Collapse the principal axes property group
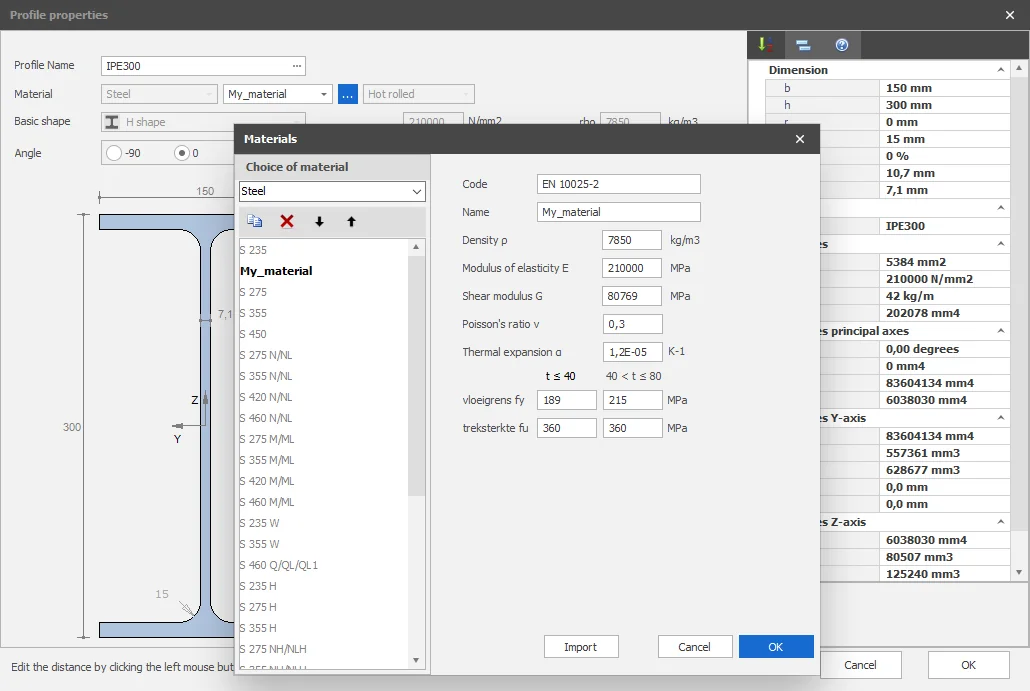 tap(1000, 331)
